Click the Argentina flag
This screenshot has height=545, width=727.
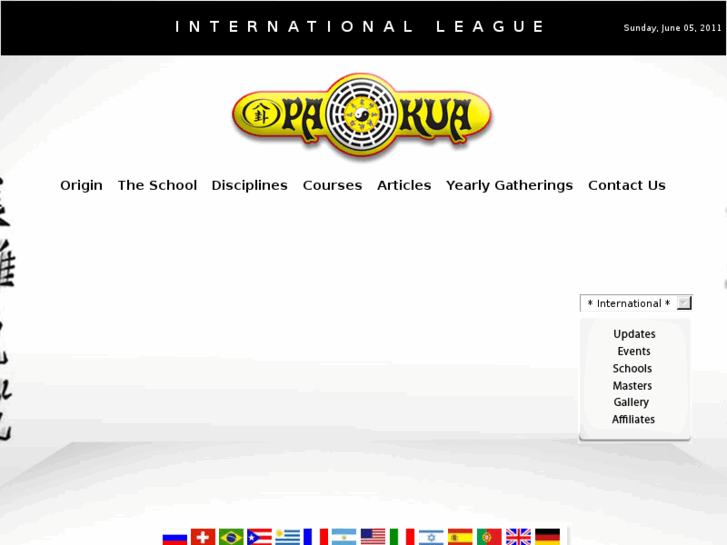click(344, 537)
